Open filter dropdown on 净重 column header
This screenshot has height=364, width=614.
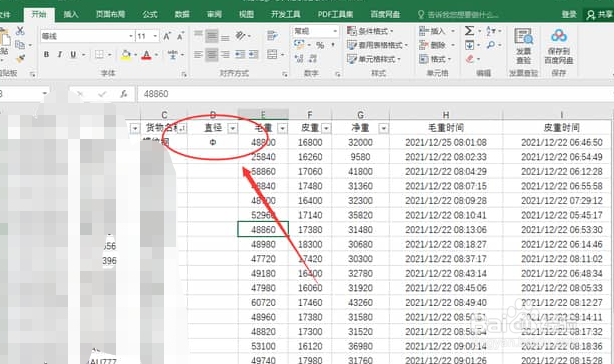(384, 128)
